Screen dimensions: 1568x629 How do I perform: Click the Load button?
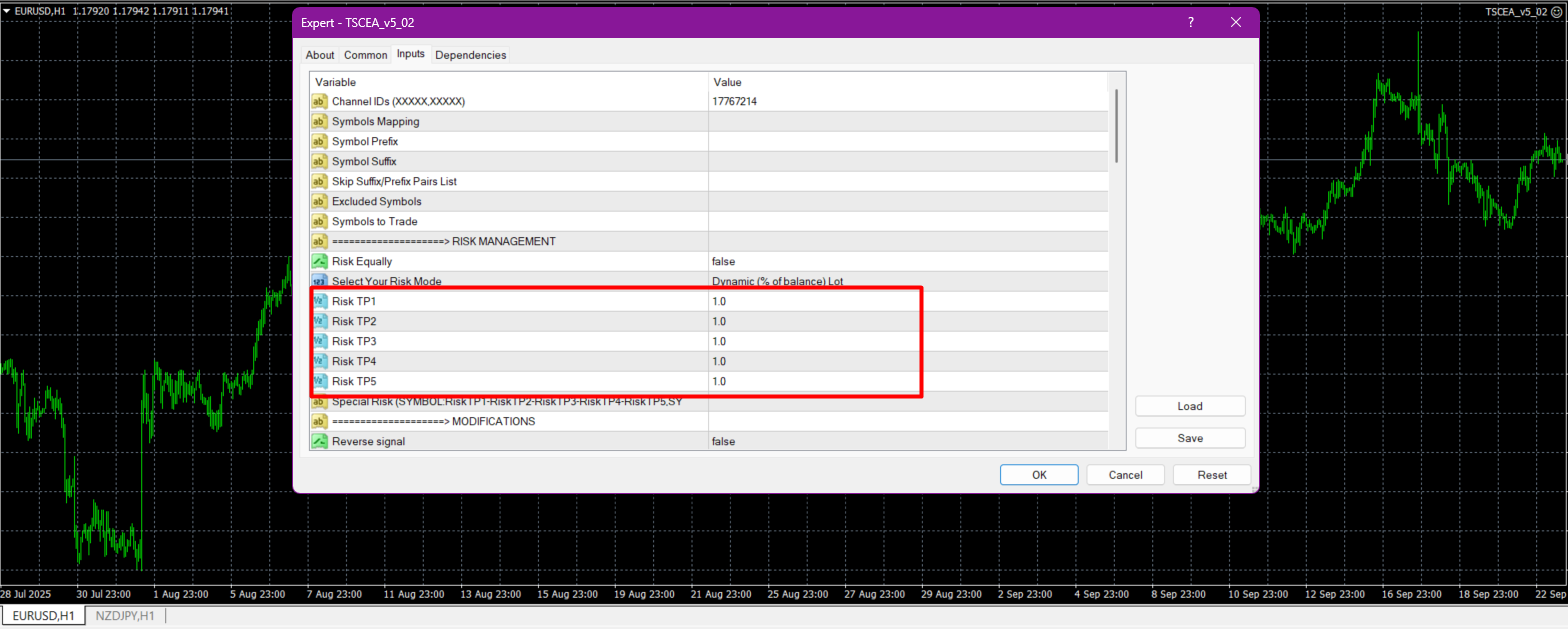pyautogui.click(x=1190, y=406)
